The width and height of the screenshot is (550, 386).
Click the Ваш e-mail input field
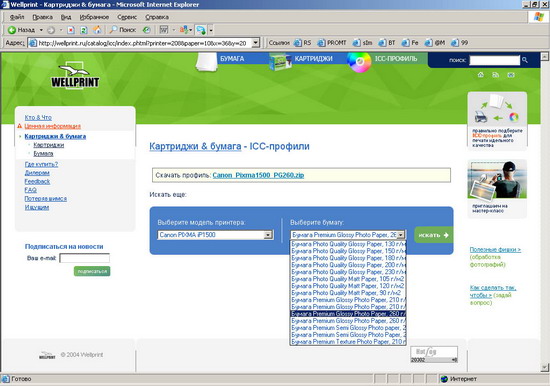point(85,258)
